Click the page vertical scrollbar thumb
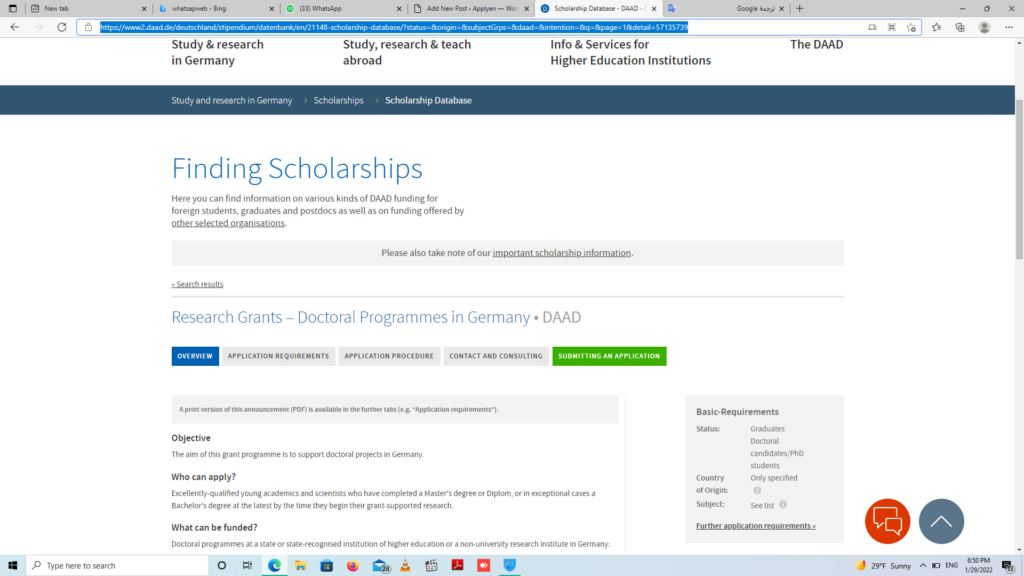 tap(1019, 179)
